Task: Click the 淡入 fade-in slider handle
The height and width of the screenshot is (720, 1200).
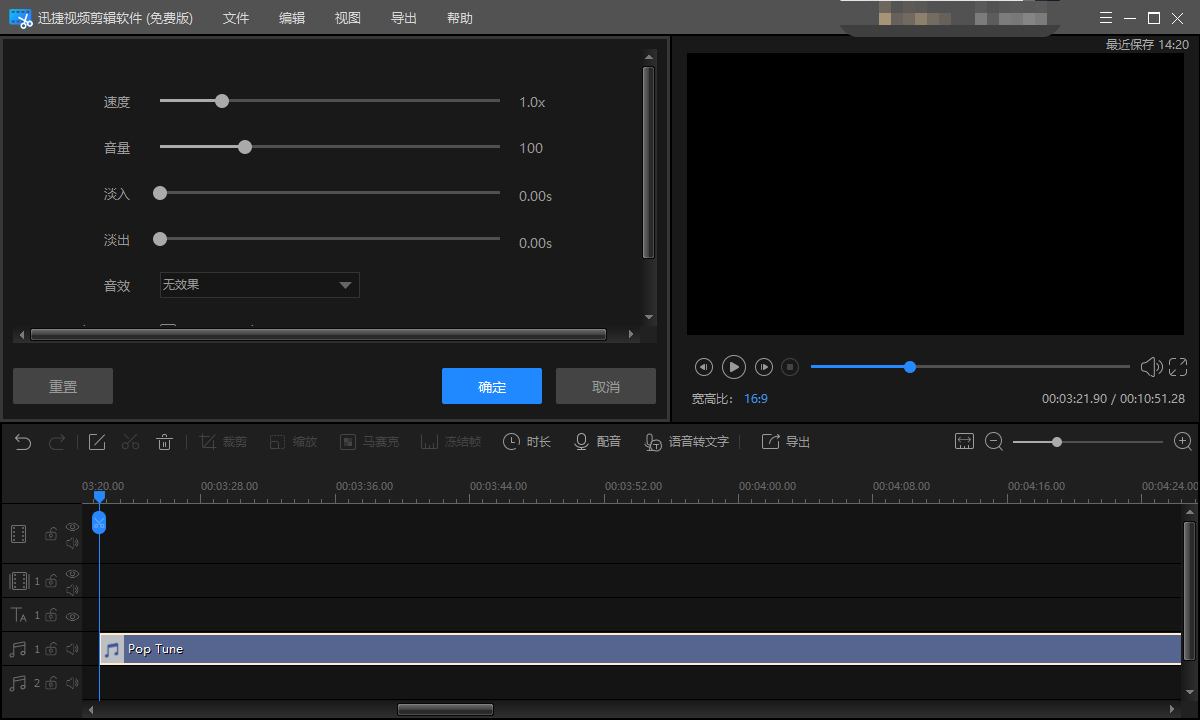Action: 160,193
